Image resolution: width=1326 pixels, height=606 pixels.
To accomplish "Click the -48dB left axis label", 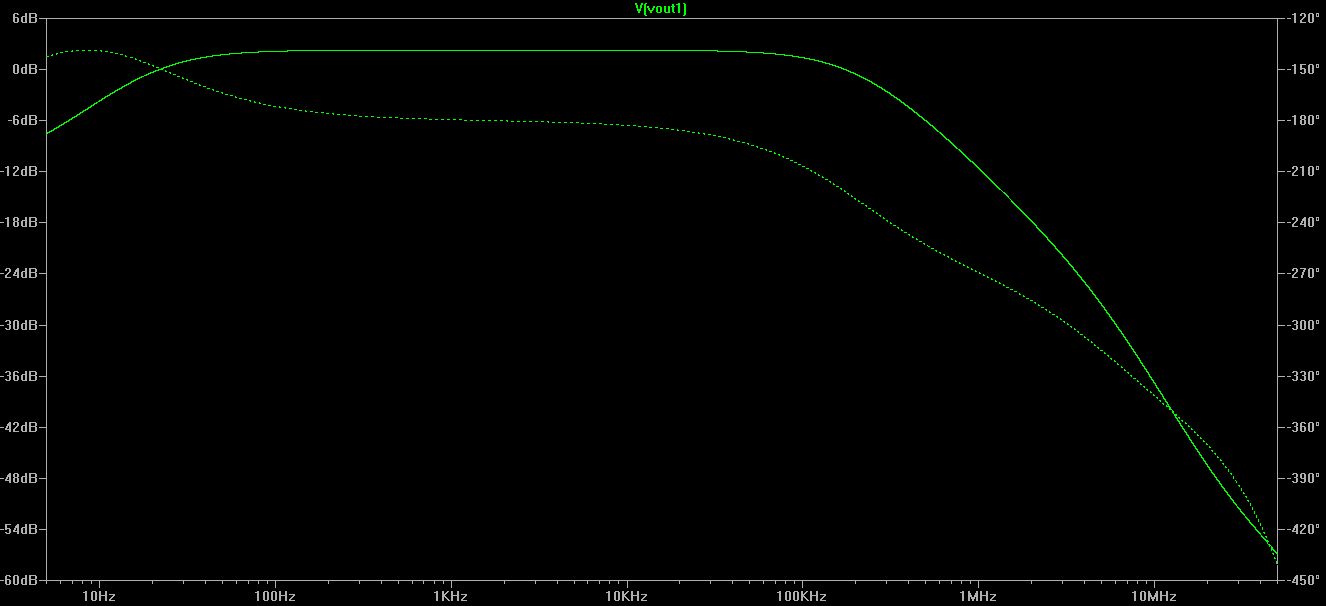I will point(21,478).
